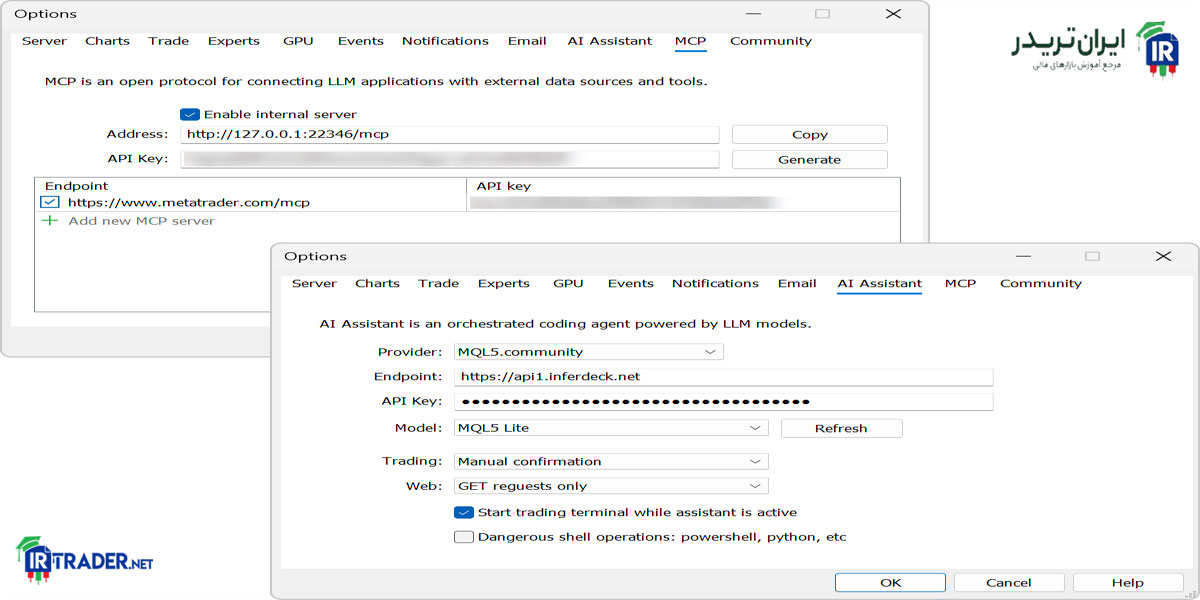Select Experts tab in the AI Assistant window
The image size is (1200, 600).
[x=503, y=283]
